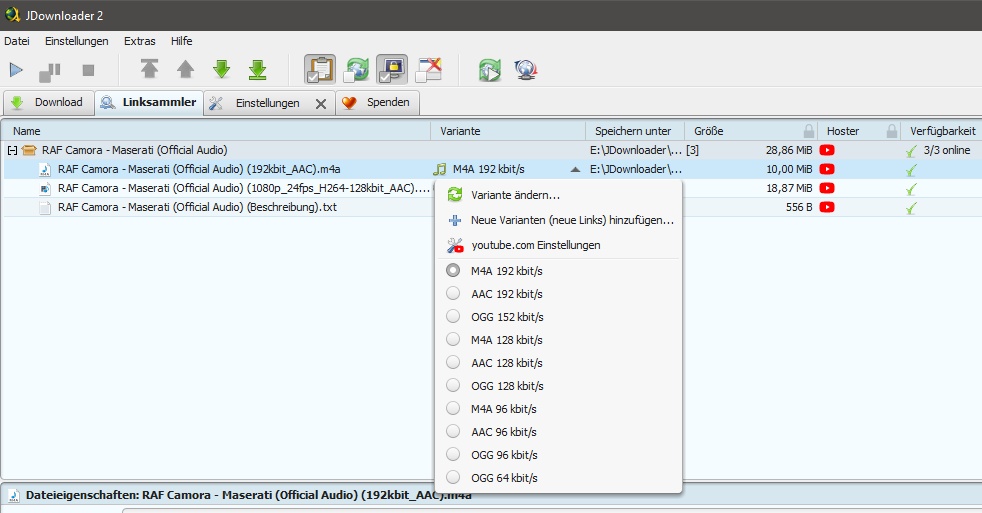The height and width of the screenshot is (513, 982).
Task: Click the package folder icon for RAF Camora
Action: [29, 150]
